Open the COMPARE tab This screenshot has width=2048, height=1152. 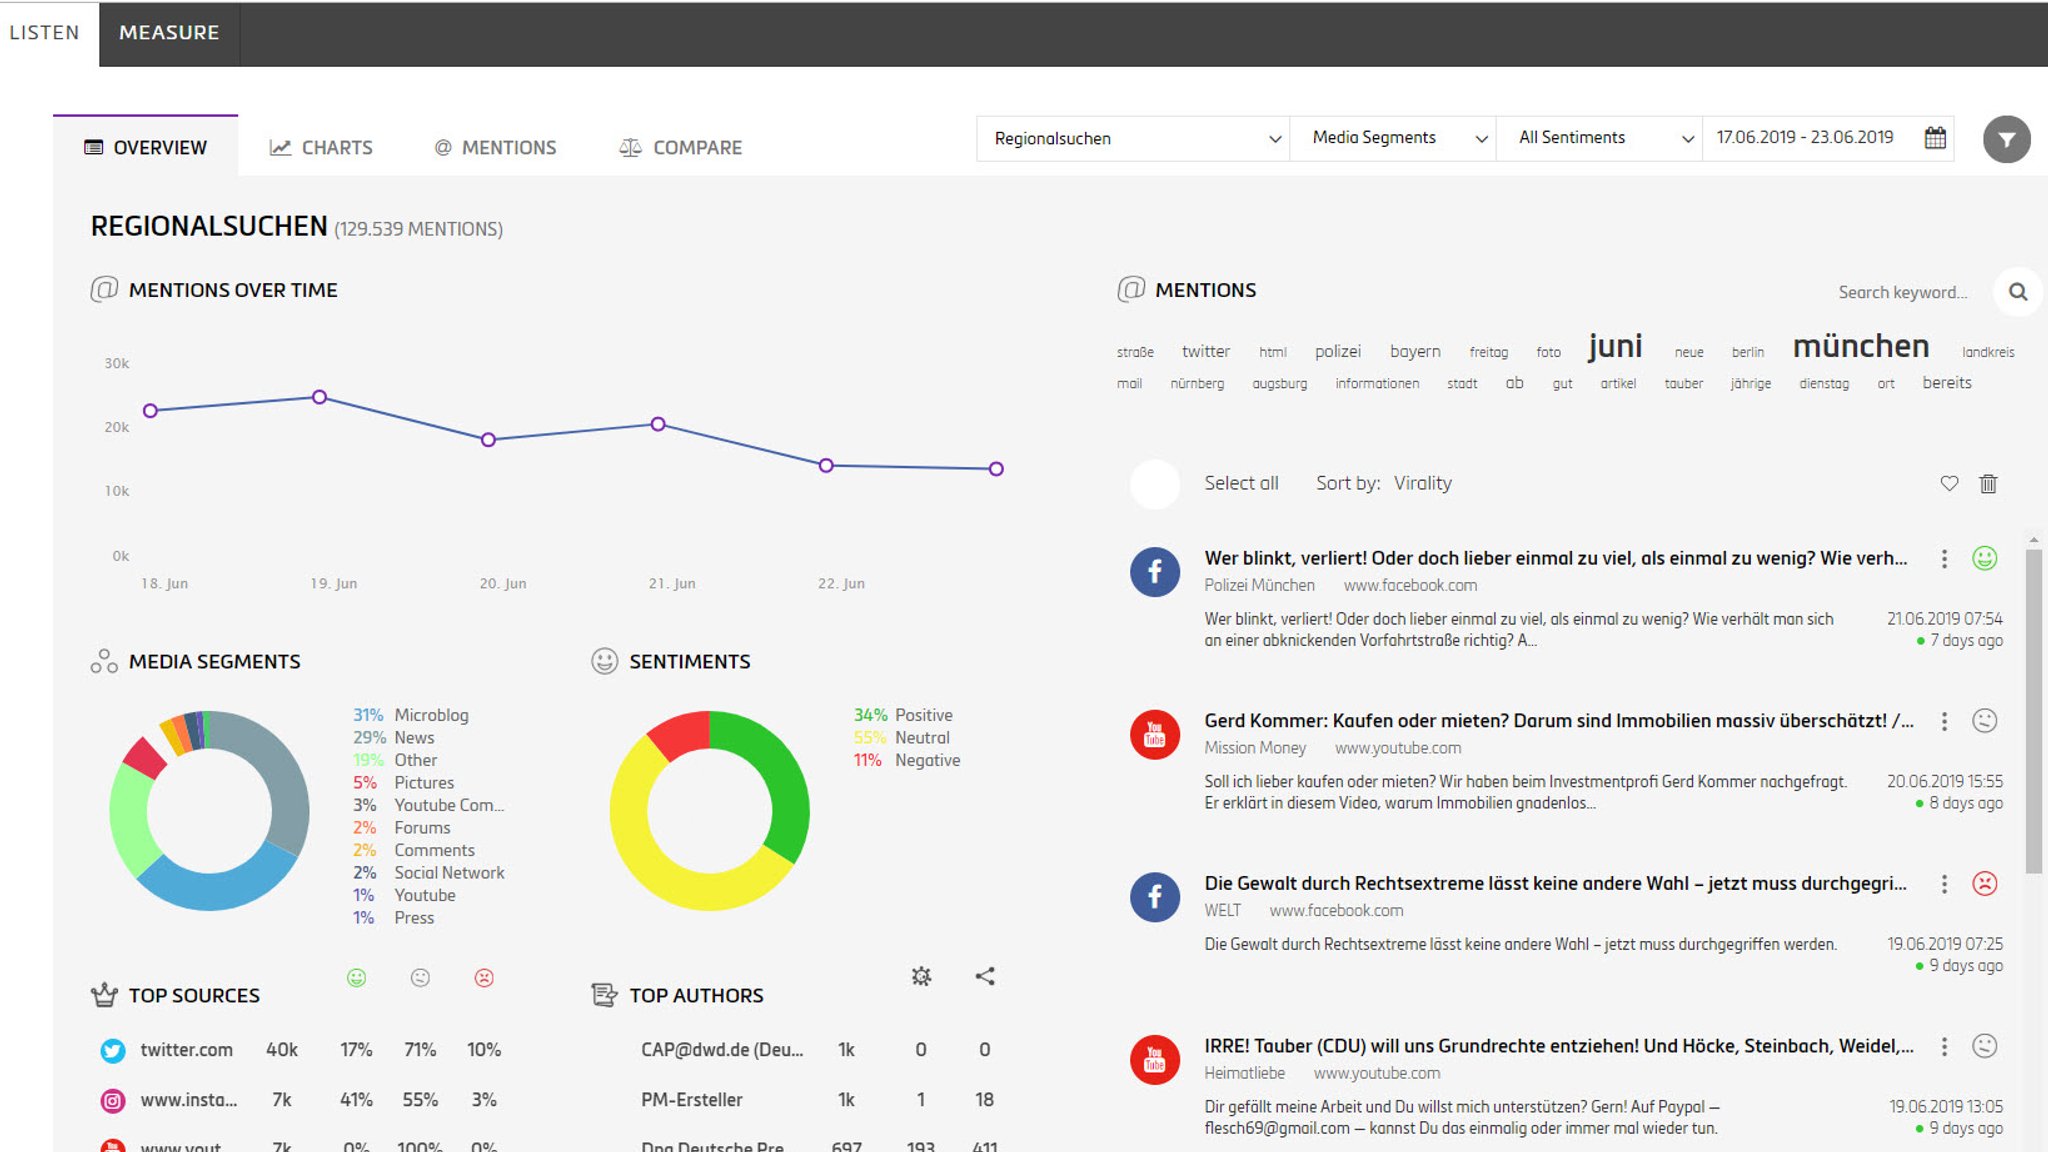coord(681,147)
